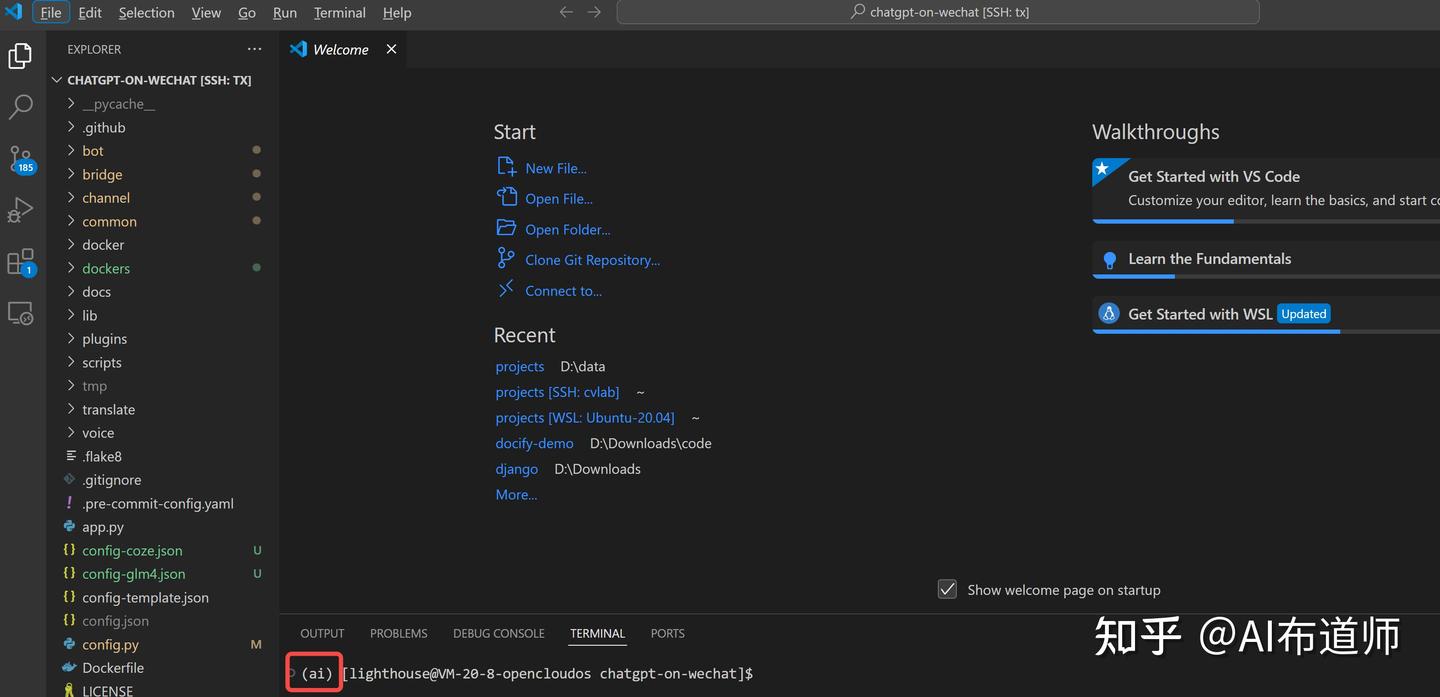Switch to the OUTPUT panel tab
The image size is (1440, 697).
(322, 633)
